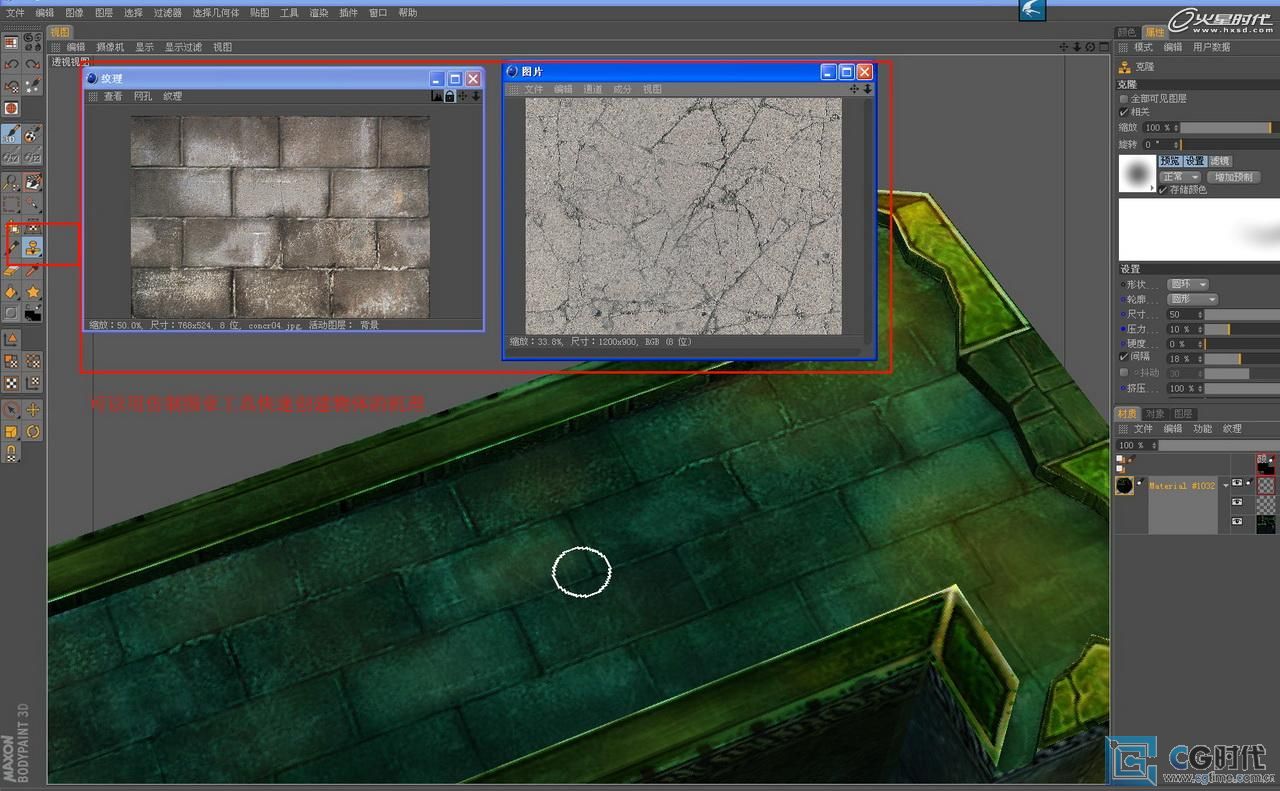Toggle the third layer eye icon

1237,521
